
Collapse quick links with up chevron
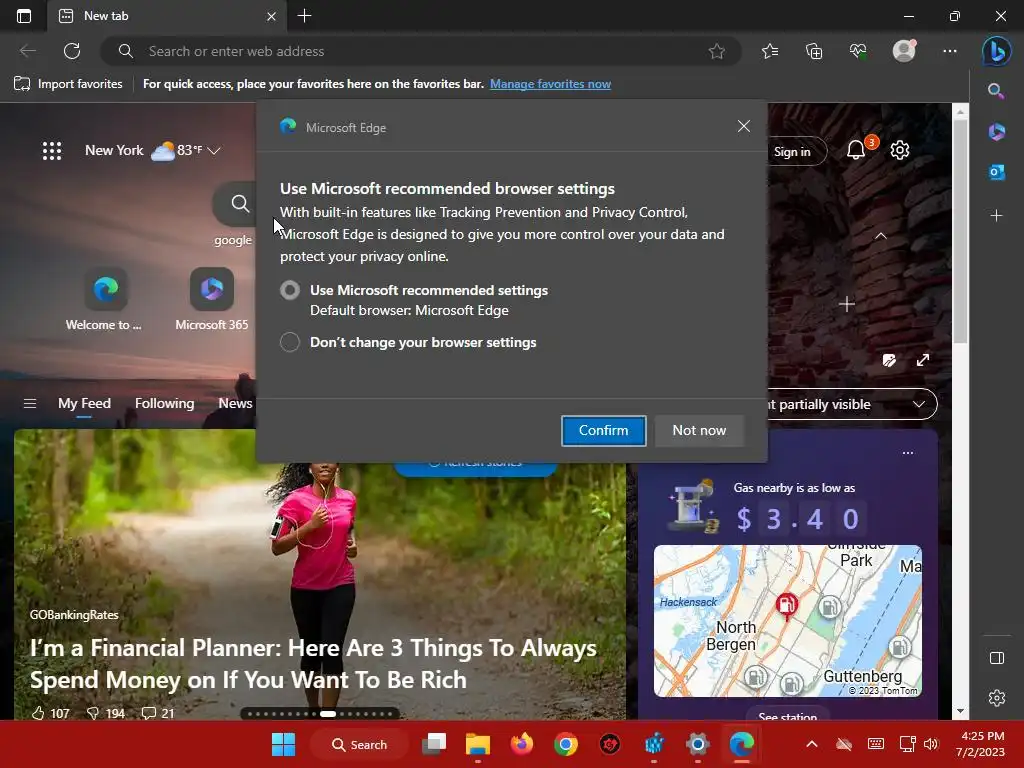880,236
